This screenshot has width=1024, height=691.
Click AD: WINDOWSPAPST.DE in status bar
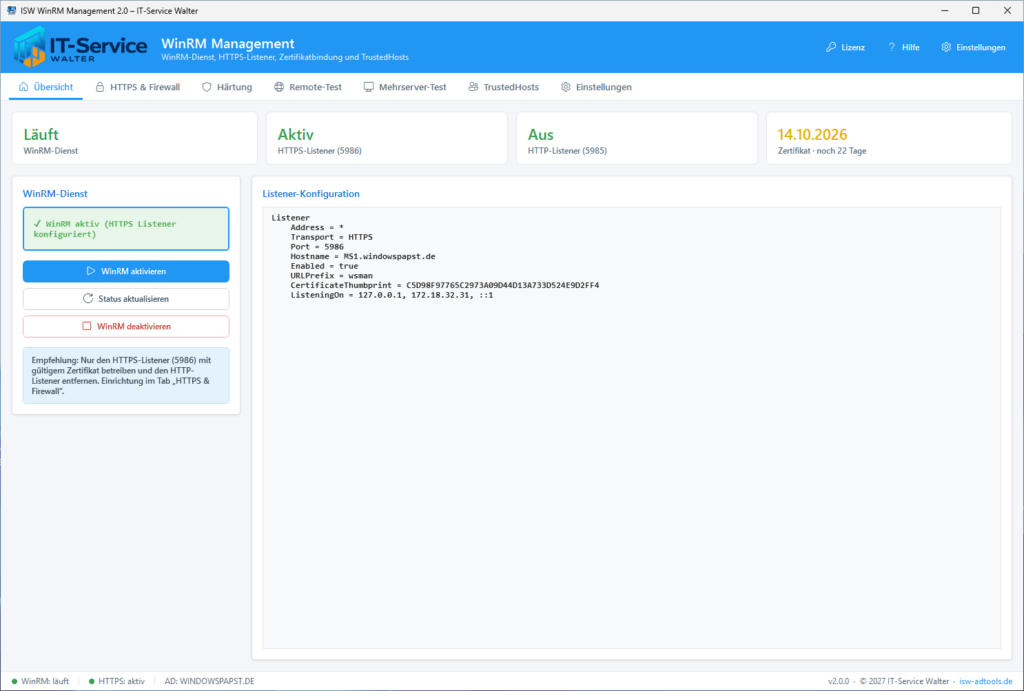(209, 681)
